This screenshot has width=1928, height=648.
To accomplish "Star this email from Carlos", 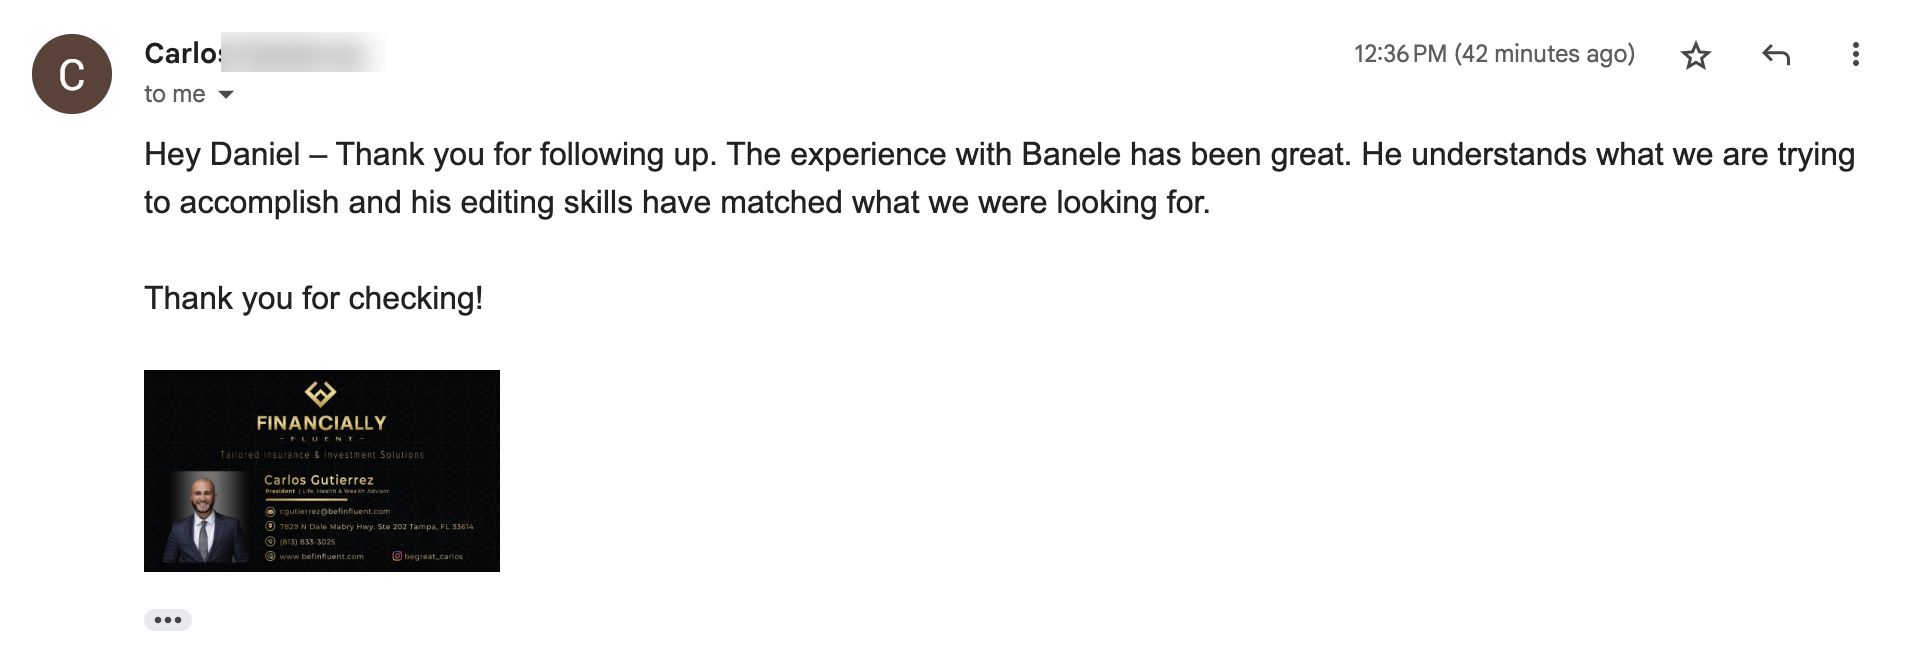I will click(x=1696, y=55).
